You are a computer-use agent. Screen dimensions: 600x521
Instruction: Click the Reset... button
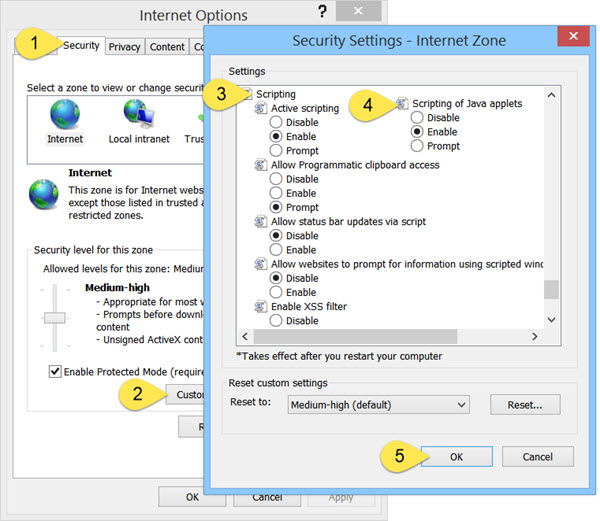(x=525, y=405)
